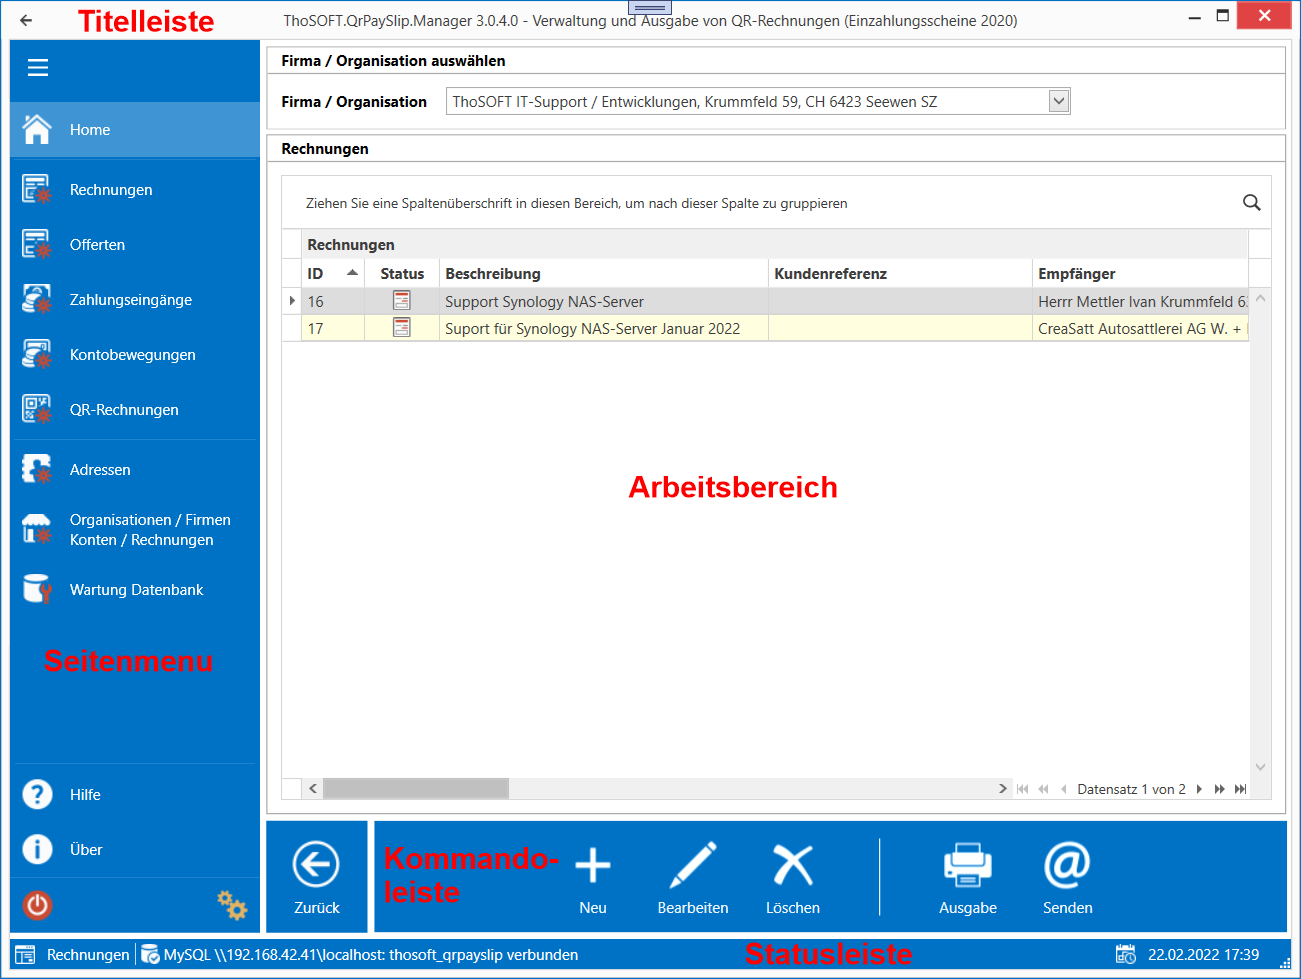Click the Organisationen / Firmen icon
1301x979 pixels.
coord(37,529)
